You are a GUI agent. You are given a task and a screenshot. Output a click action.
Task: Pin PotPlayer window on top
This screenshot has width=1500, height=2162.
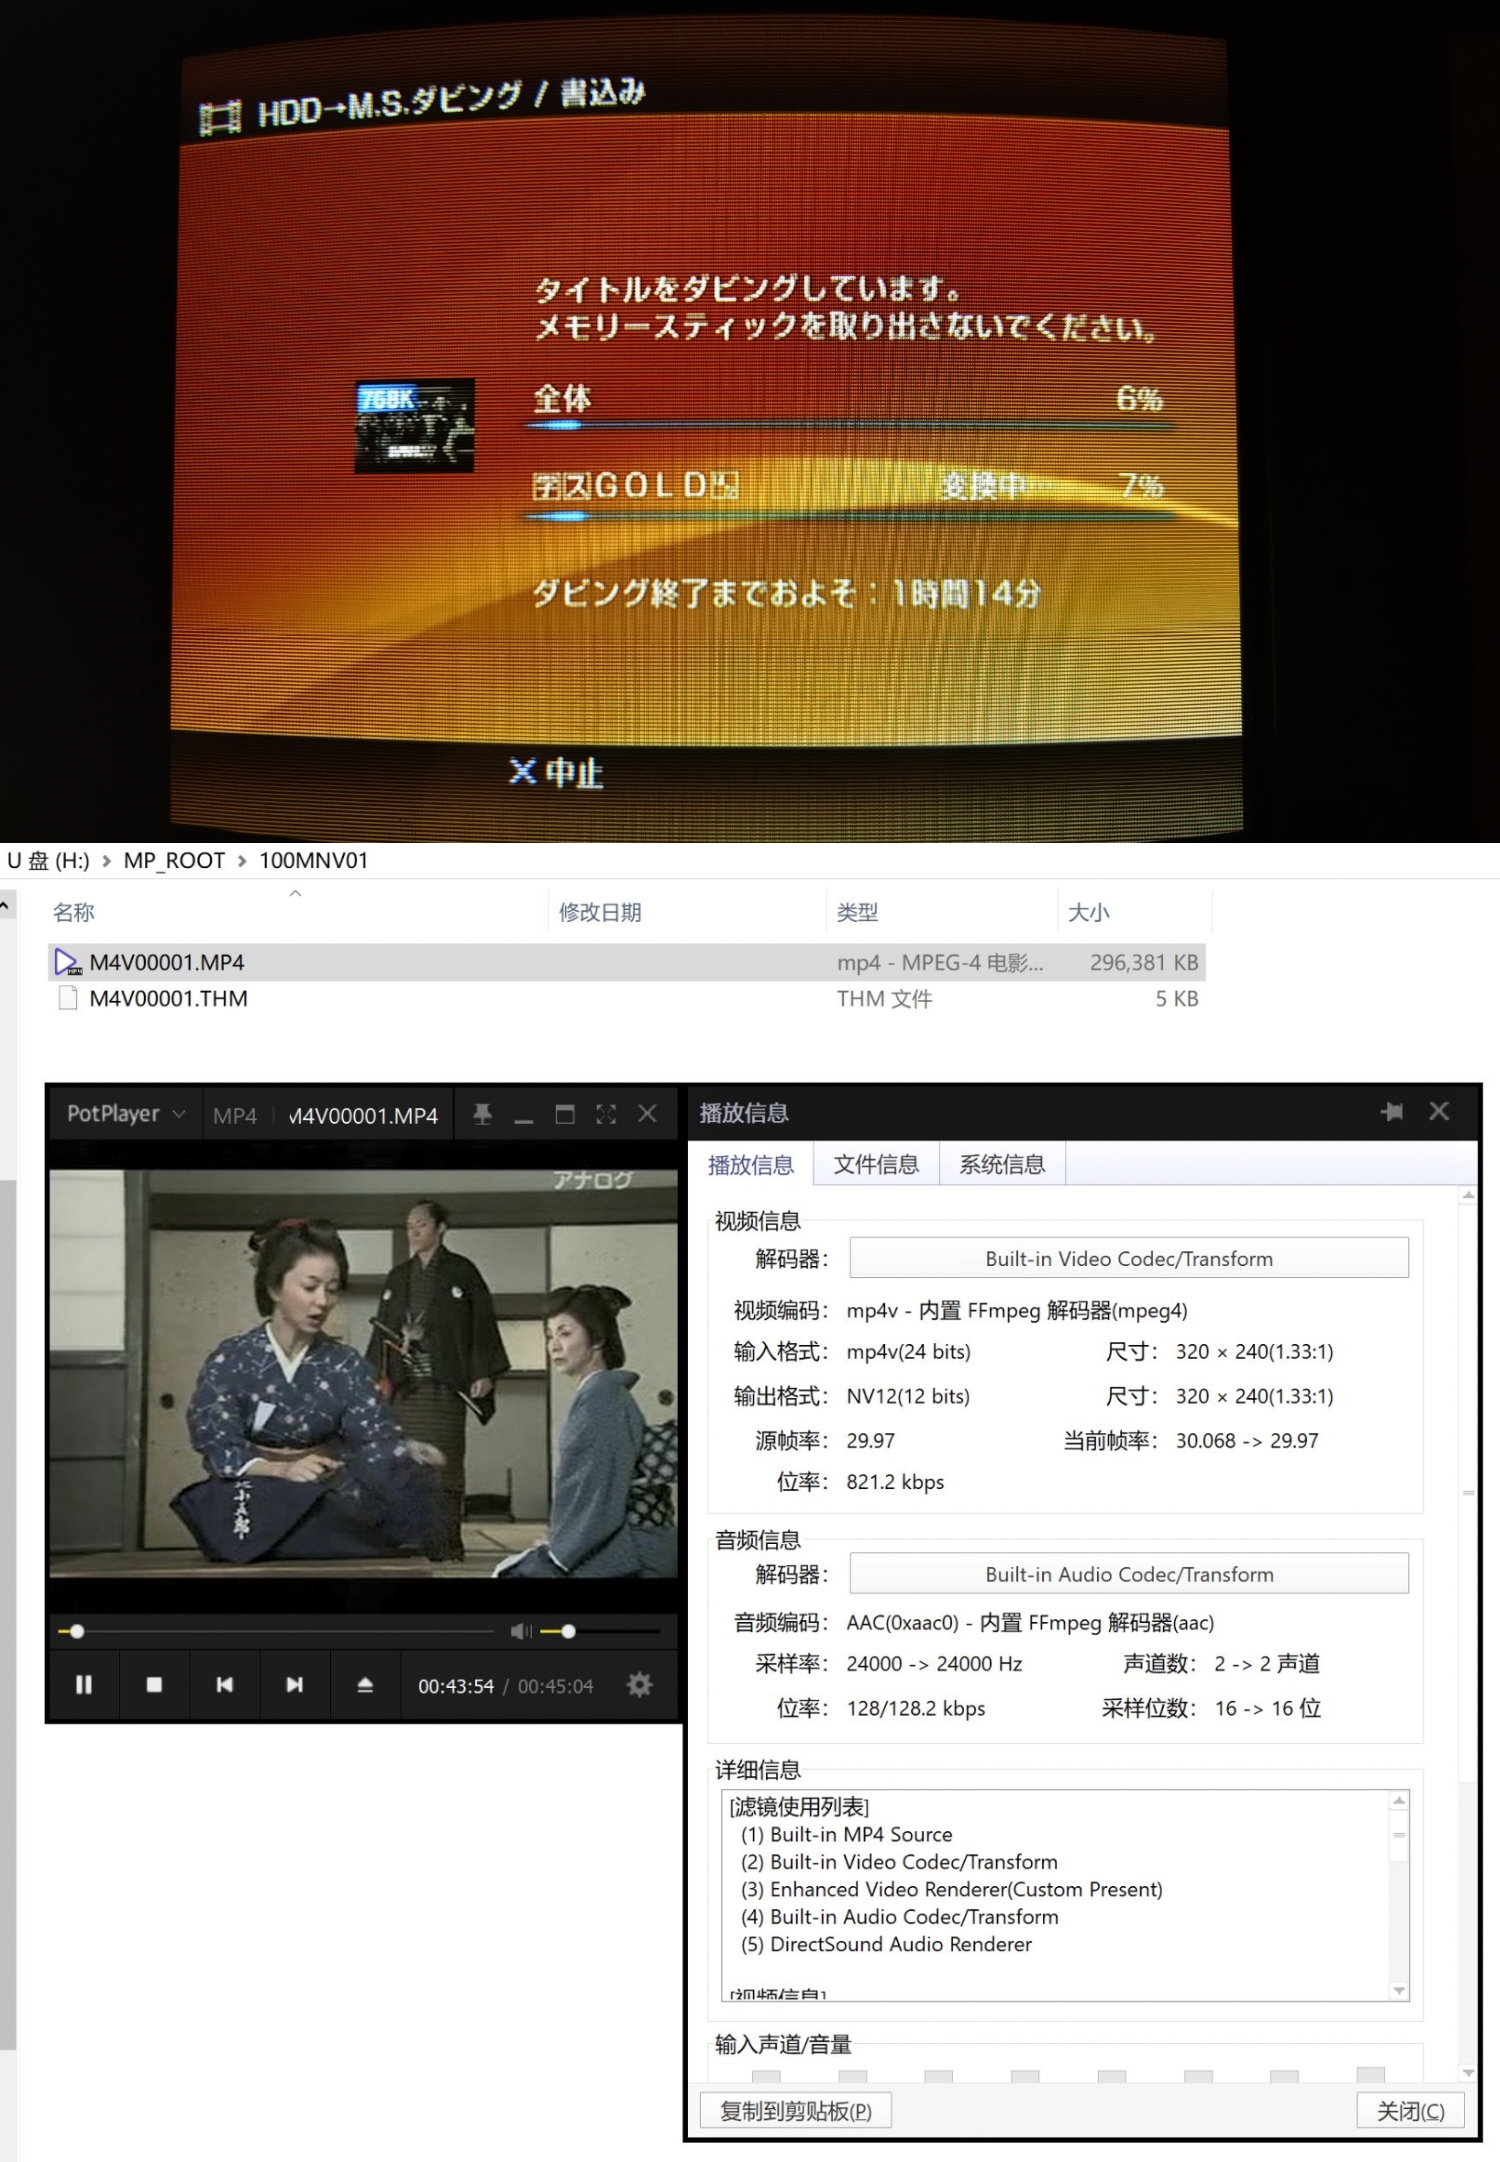click(482, 1114)
